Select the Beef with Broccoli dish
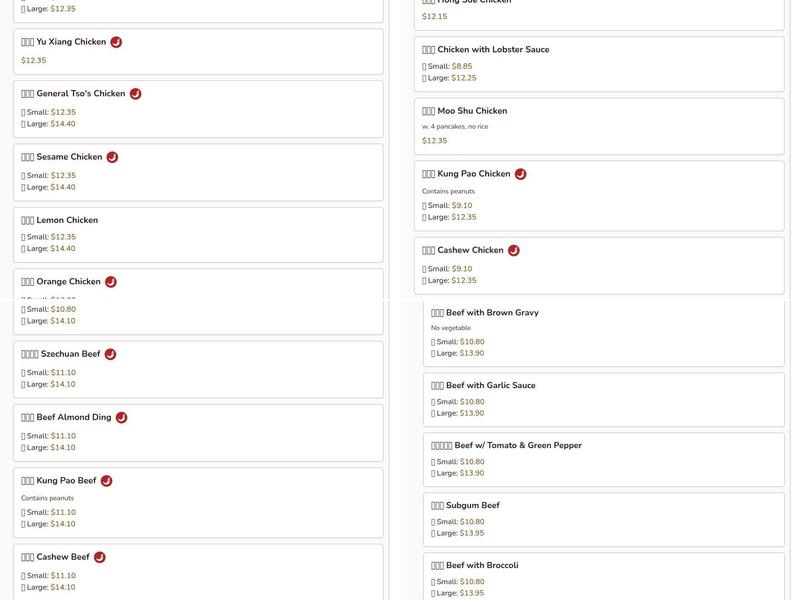800x600 pixels. 604,577
